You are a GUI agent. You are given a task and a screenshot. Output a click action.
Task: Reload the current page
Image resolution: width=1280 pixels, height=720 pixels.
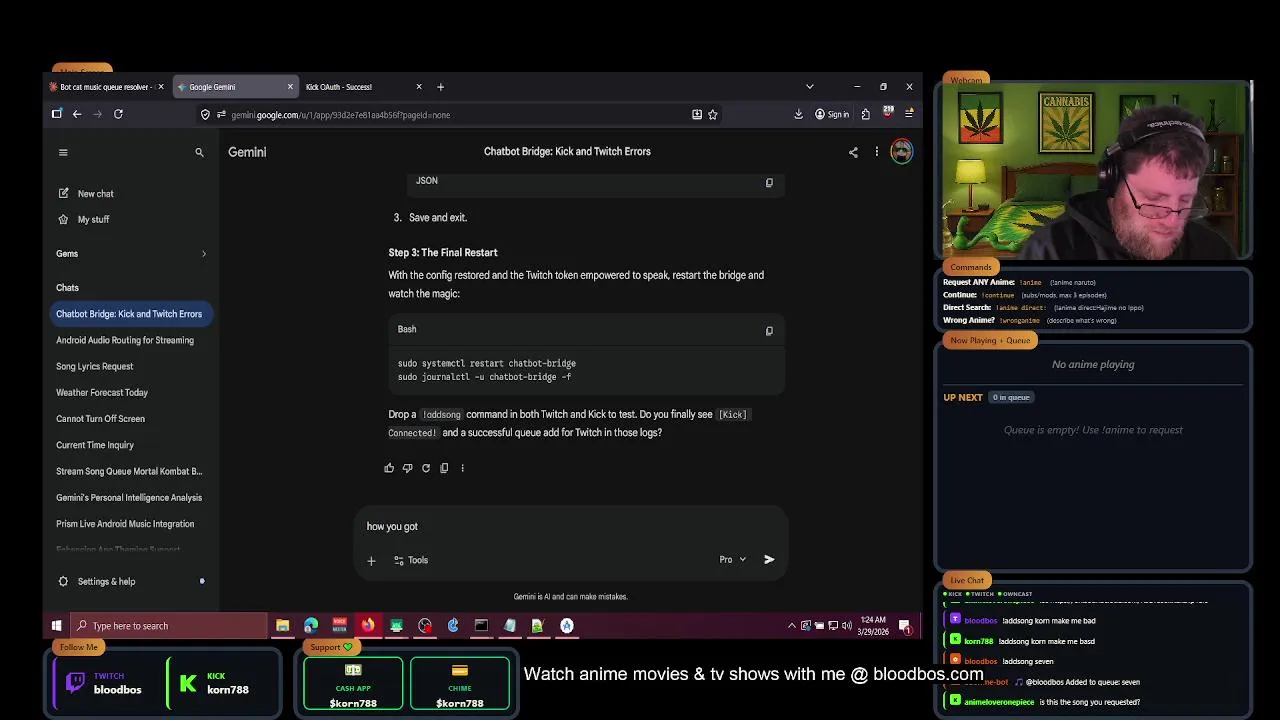pos(118,114)
